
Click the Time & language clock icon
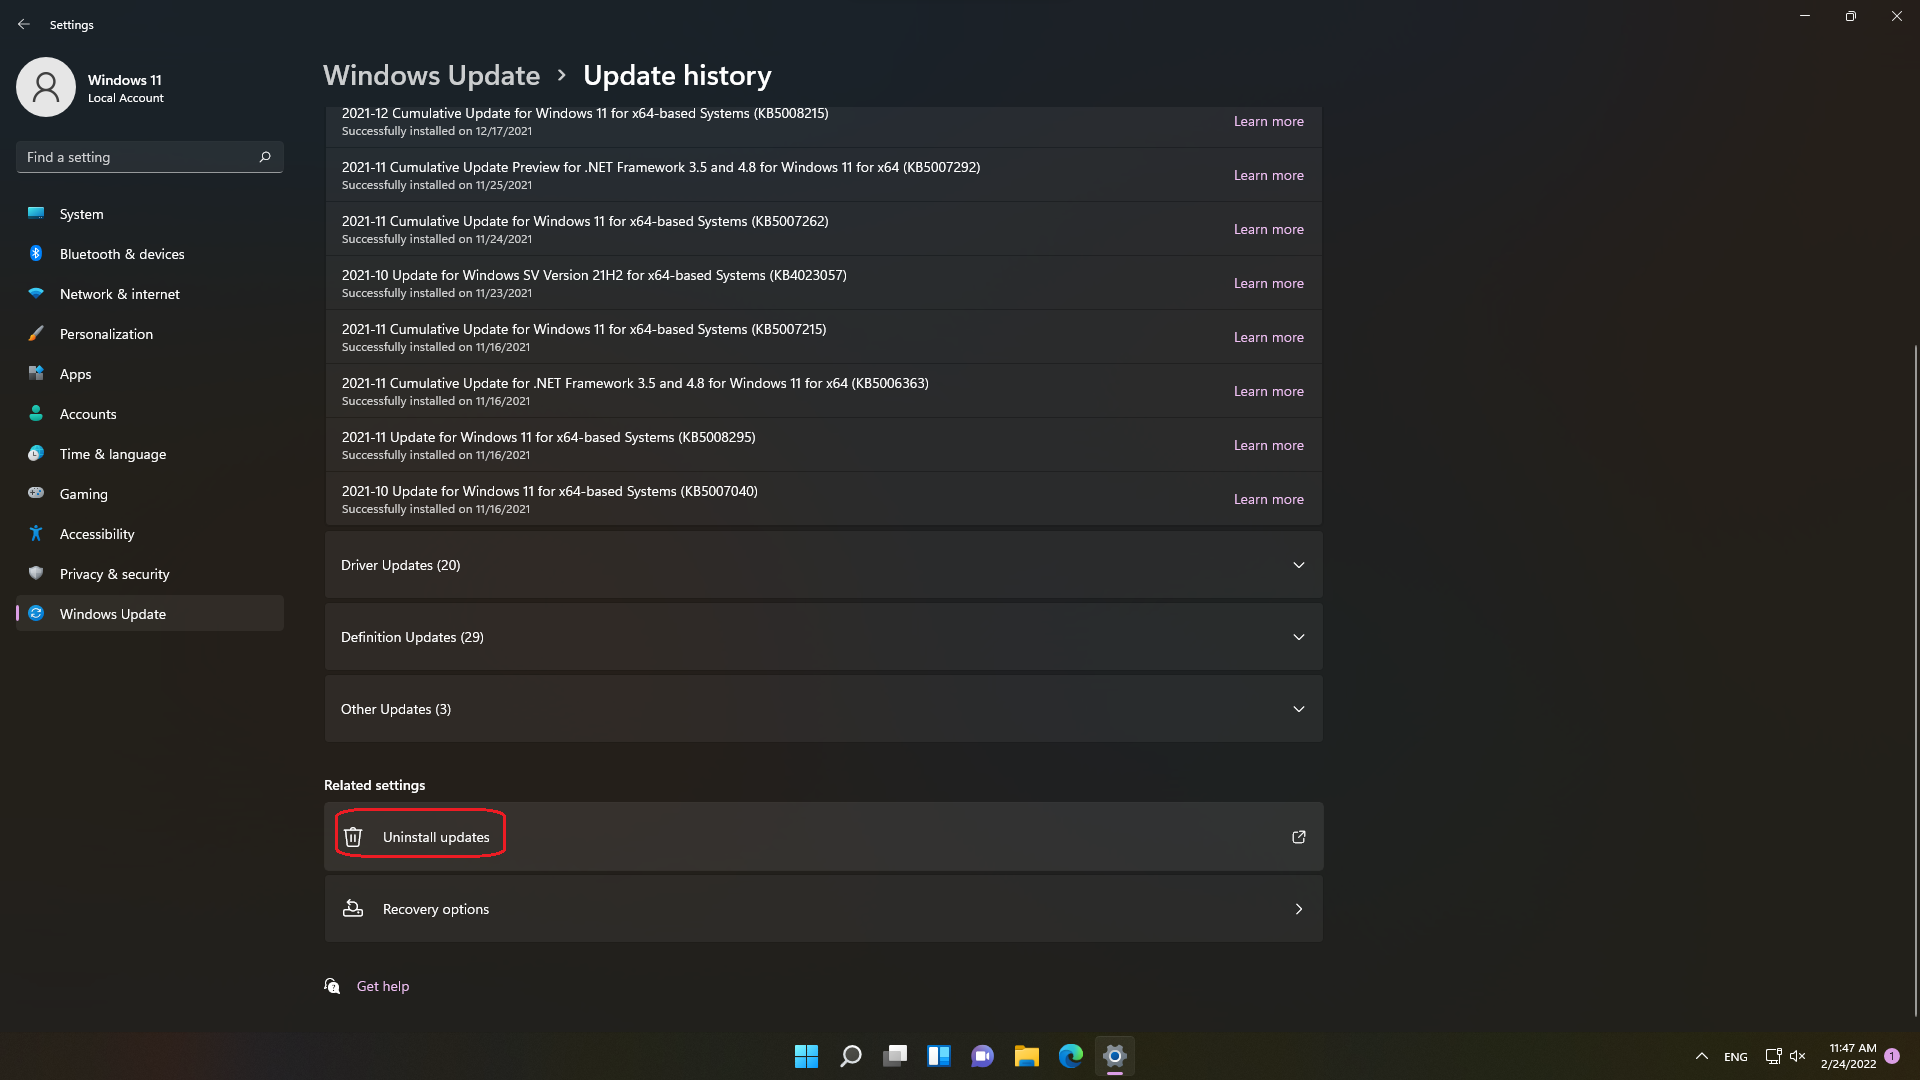36,453
